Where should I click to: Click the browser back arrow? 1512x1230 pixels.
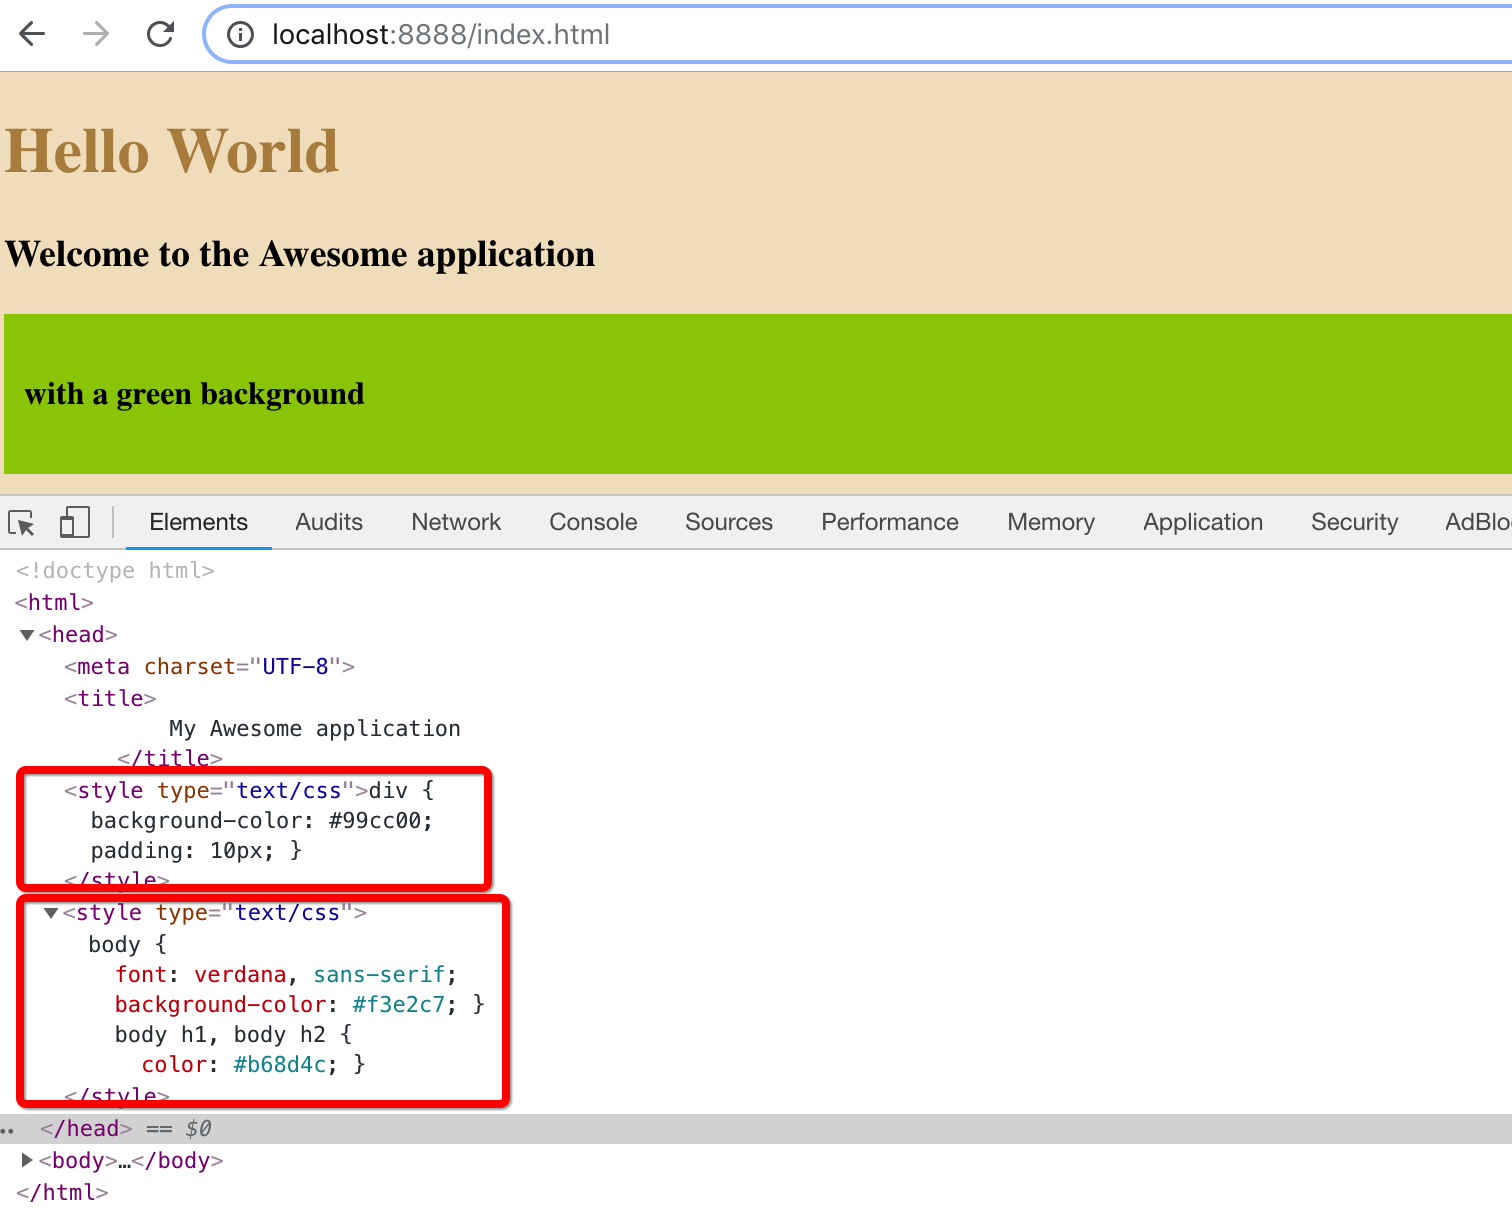coord(32,34)
